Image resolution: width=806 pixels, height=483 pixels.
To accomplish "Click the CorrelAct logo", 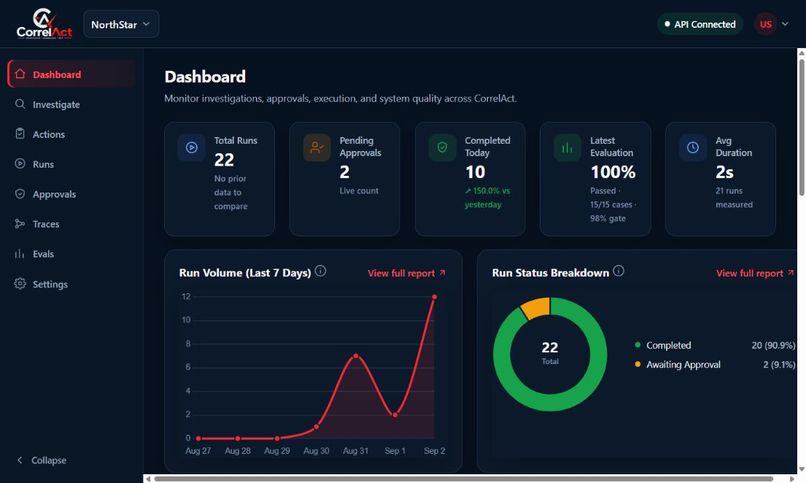I will pos(44,24).
